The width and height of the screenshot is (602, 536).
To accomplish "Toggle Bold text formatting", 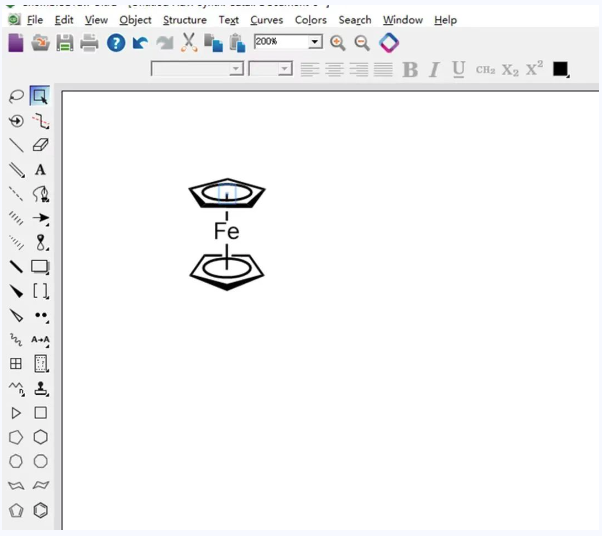I will 410,69.
